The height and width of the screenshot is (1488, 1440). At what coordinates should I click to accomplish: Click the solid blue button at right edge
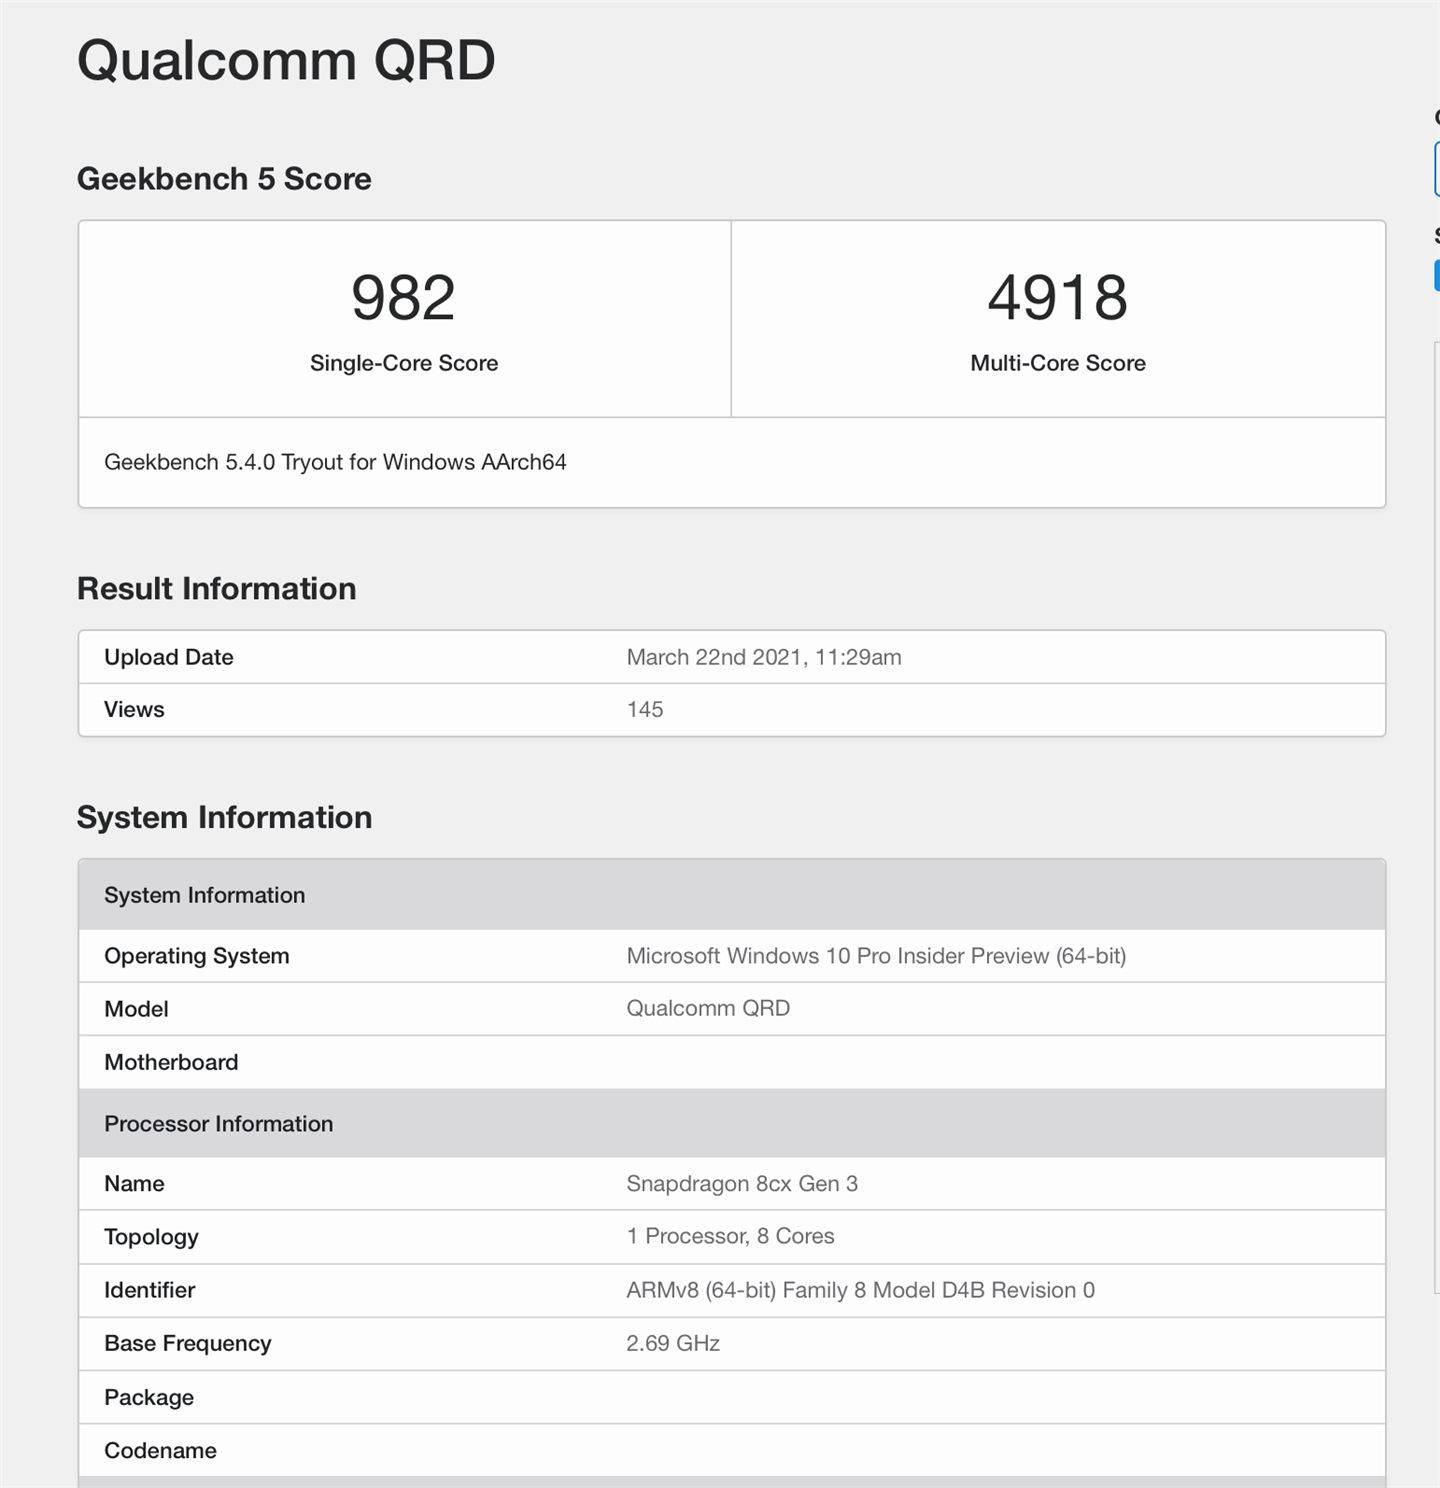tap(1436, 275)
